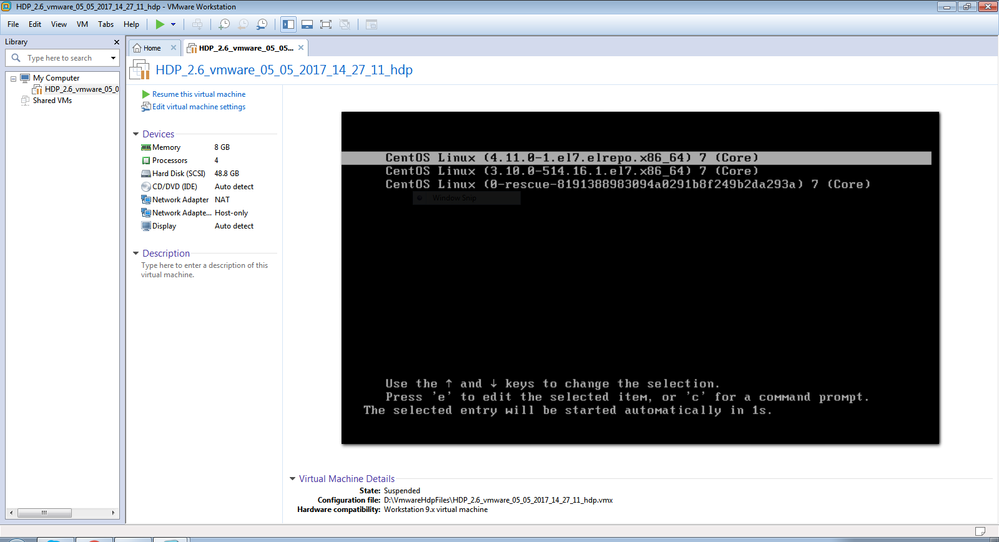The height and width of the screenshot is (542, 999).
Task: Collapse the Virtual Machine Details section
Action: tap(292, 479)
